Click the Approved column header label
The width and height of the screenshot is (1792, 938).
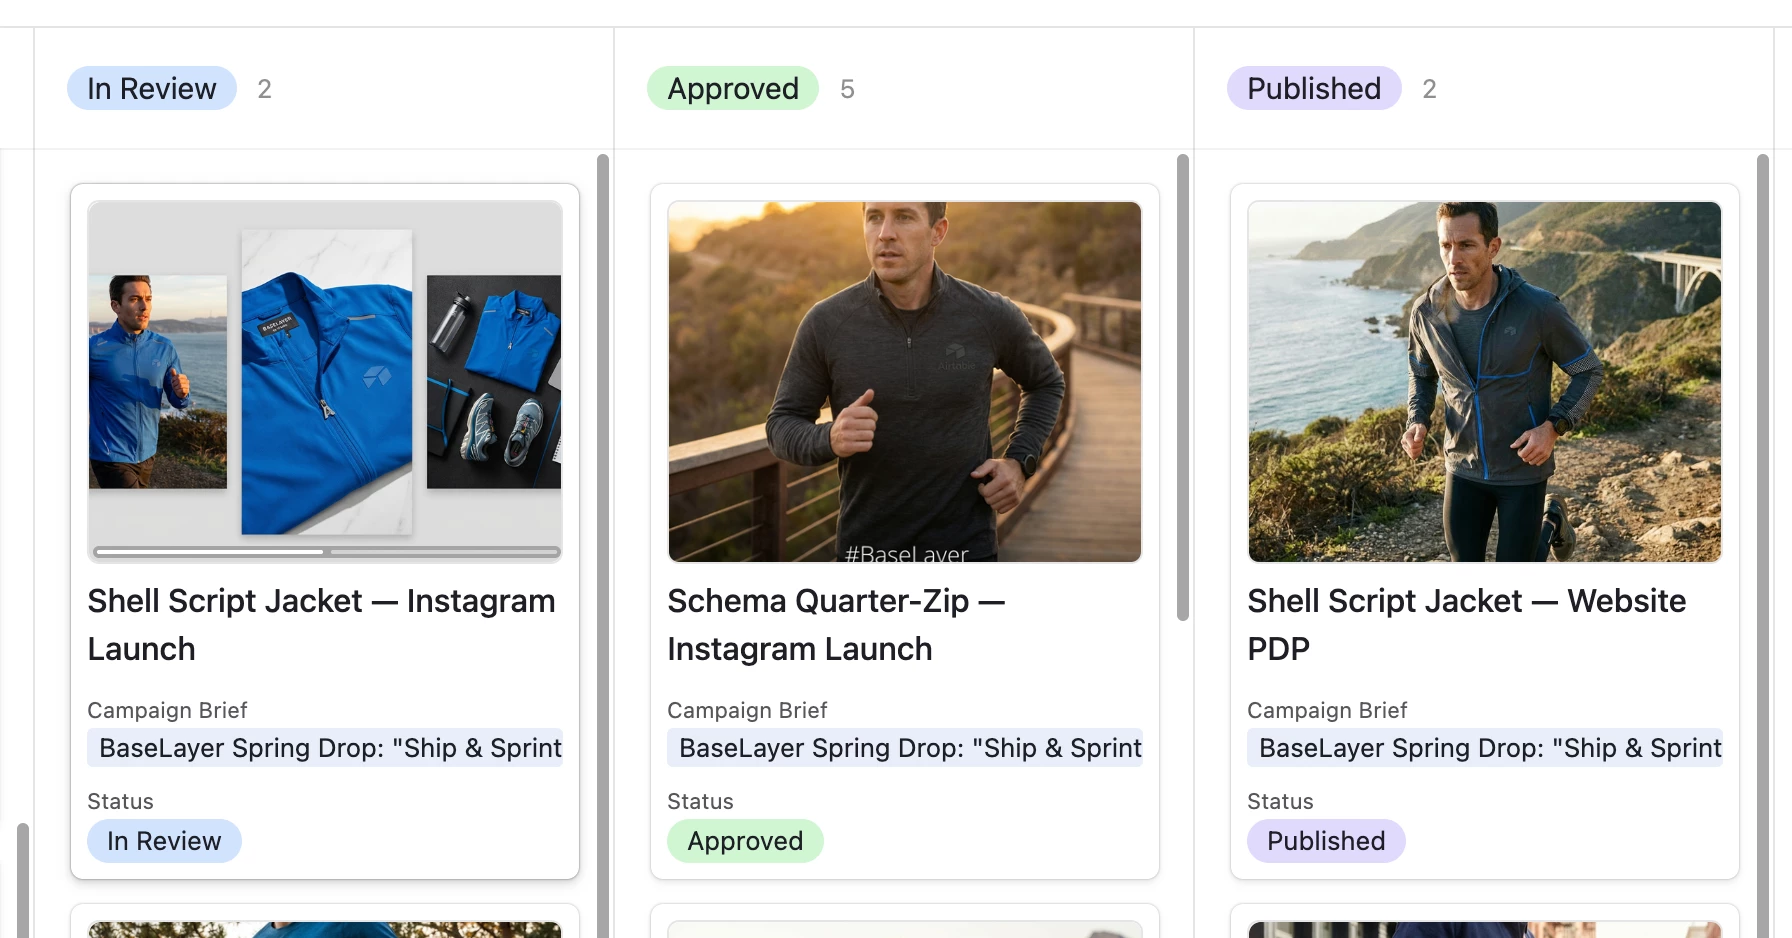pos(732,89)
